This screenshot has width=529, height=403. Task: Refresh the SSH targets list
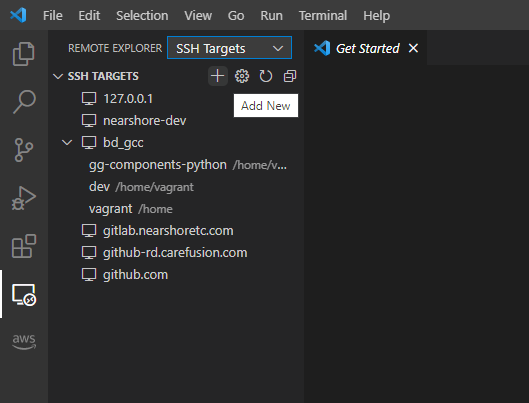266,76
